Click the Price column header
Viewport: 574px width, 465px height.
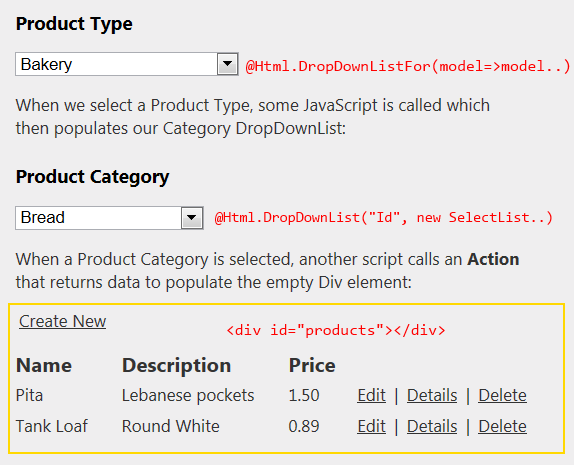(x=312, y=365)
